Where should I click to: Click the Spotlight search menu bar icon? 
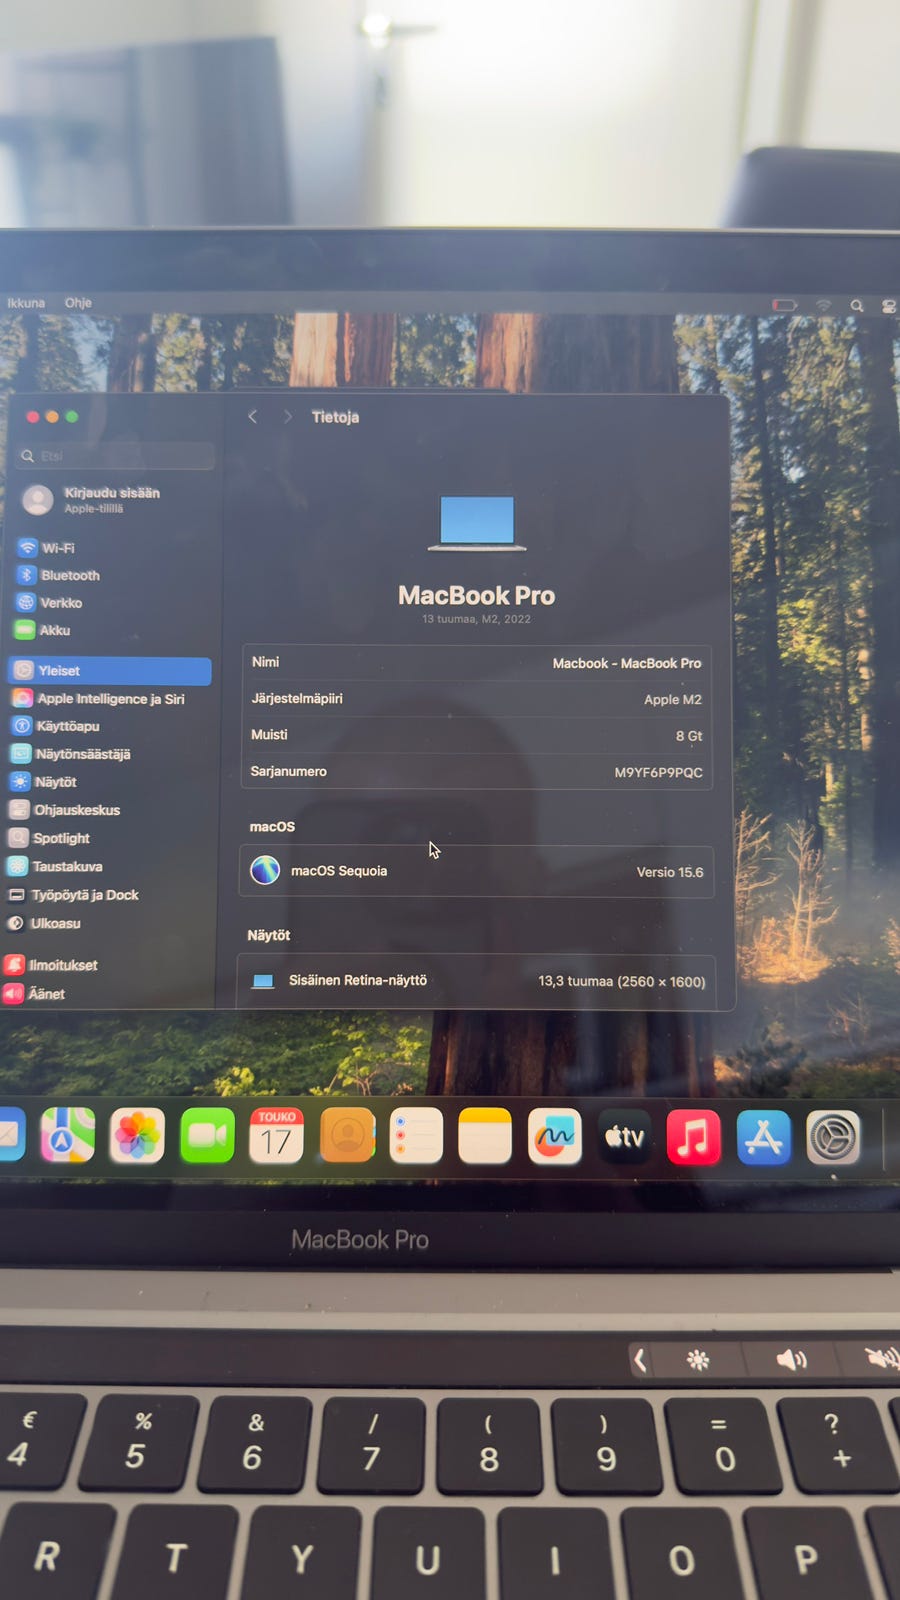click(857, 306)
